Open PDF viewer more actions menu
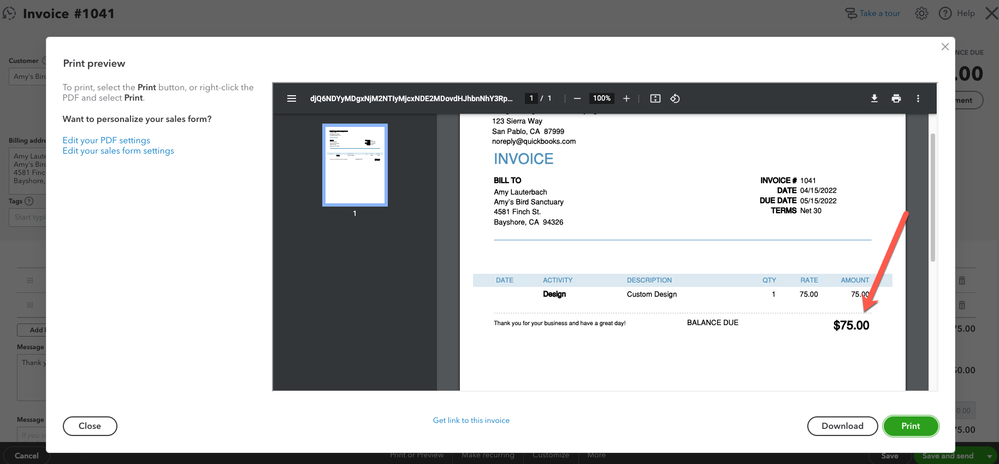This screenshot has height=464, width=999. pos(918,98)
